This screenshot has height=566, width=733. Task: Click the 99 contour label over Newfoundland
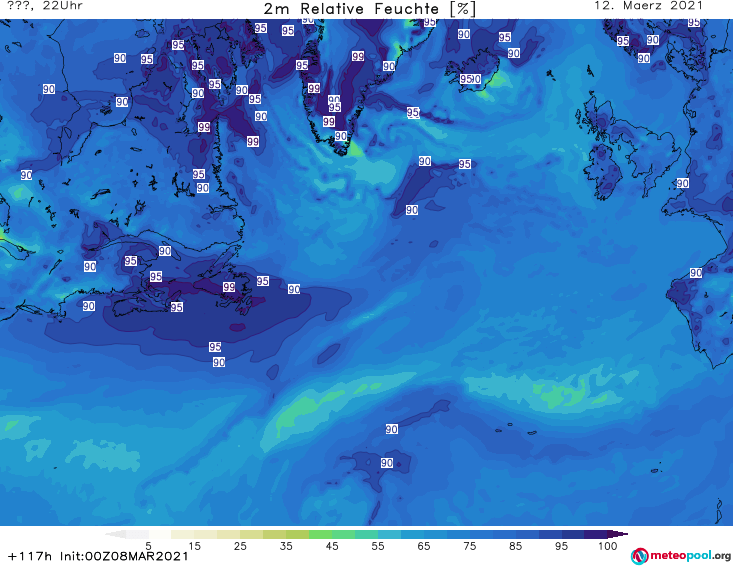coord(229,287)
